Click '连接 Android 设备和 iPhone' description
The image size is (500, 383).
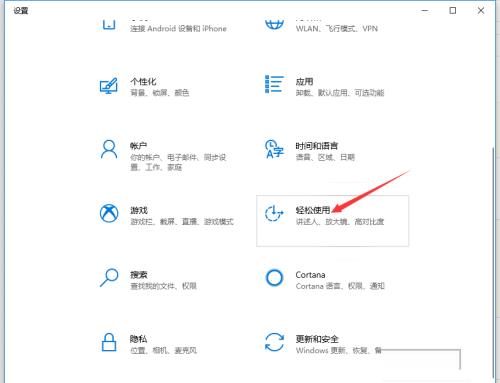pyautogui.click(x=178, y=29)
